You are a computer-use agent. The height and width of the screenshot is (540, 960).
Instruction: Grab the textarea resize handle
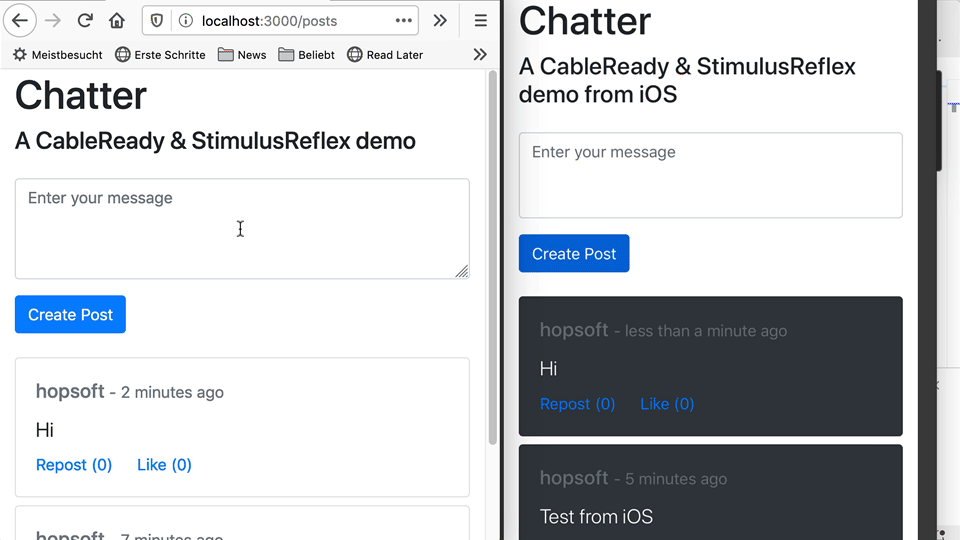click(462, 271)
